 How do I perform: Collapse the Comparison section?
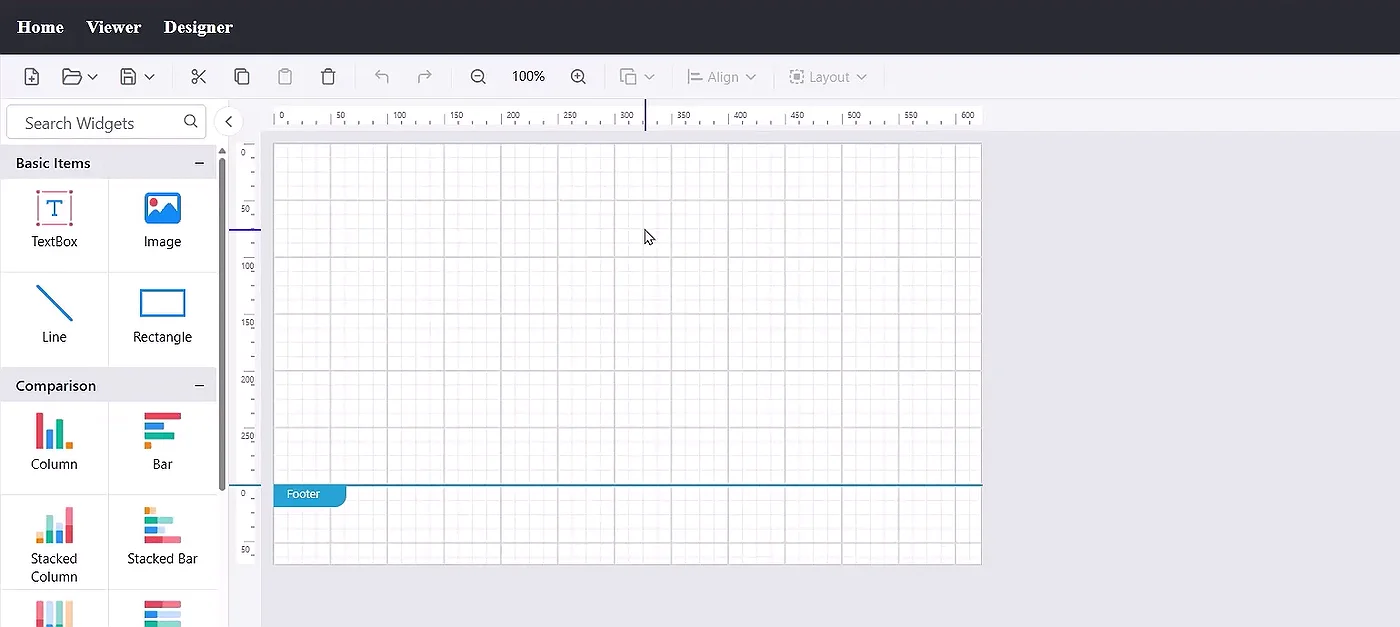click(199, 386)
